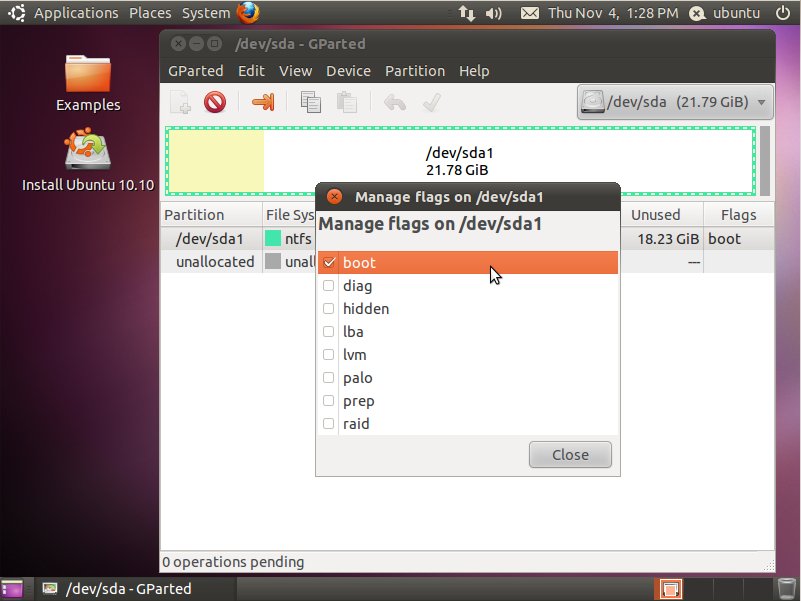
Task: Click the /dev/sda1 graphical partition block
Action: (x=460, y=161)
